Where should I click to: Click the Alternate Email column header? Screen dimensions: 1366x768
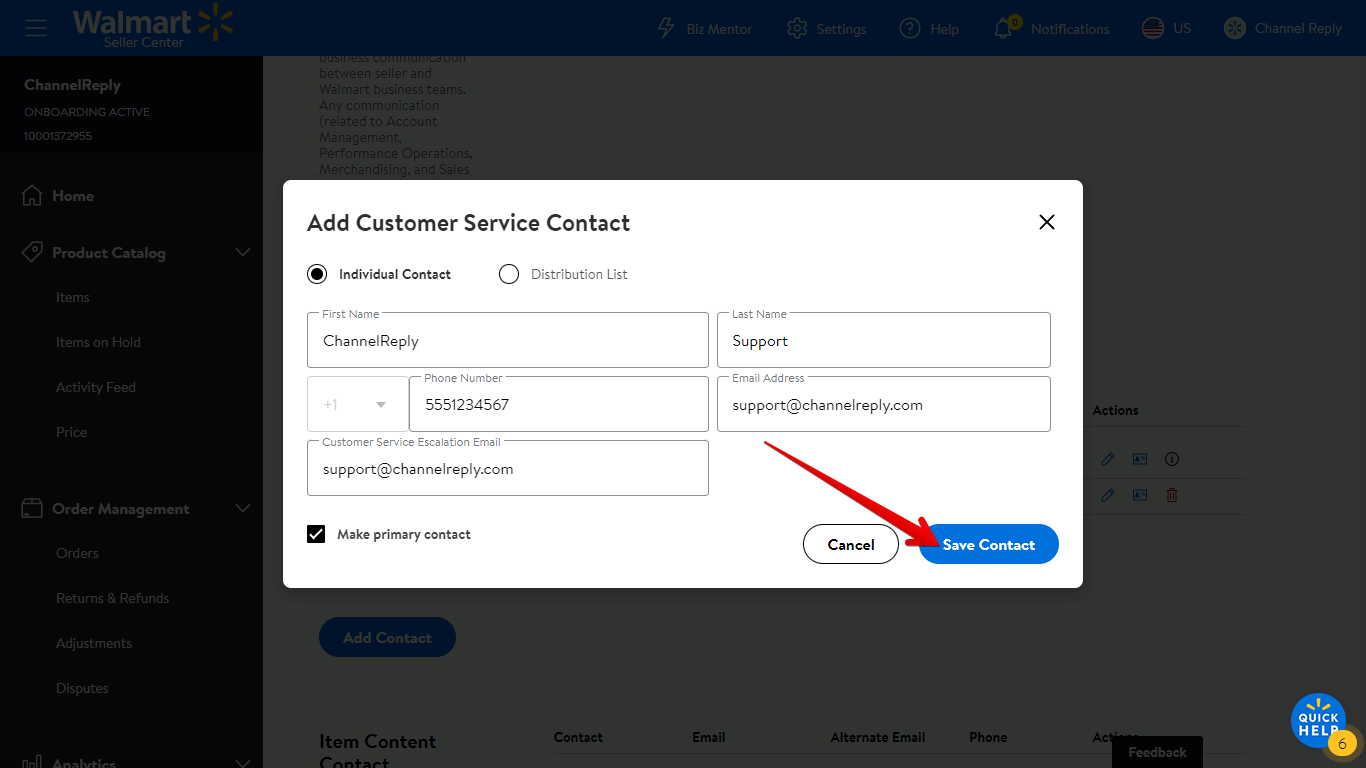point(878,737)
